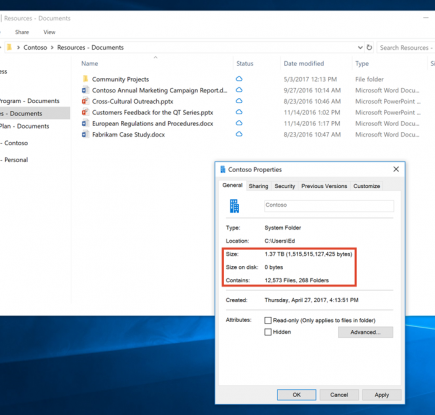Click the 5/3/2017 12:13 PM date cell
Image resolution: width=435 pixels, height=415 pixels.
click(x=310, y=79)
